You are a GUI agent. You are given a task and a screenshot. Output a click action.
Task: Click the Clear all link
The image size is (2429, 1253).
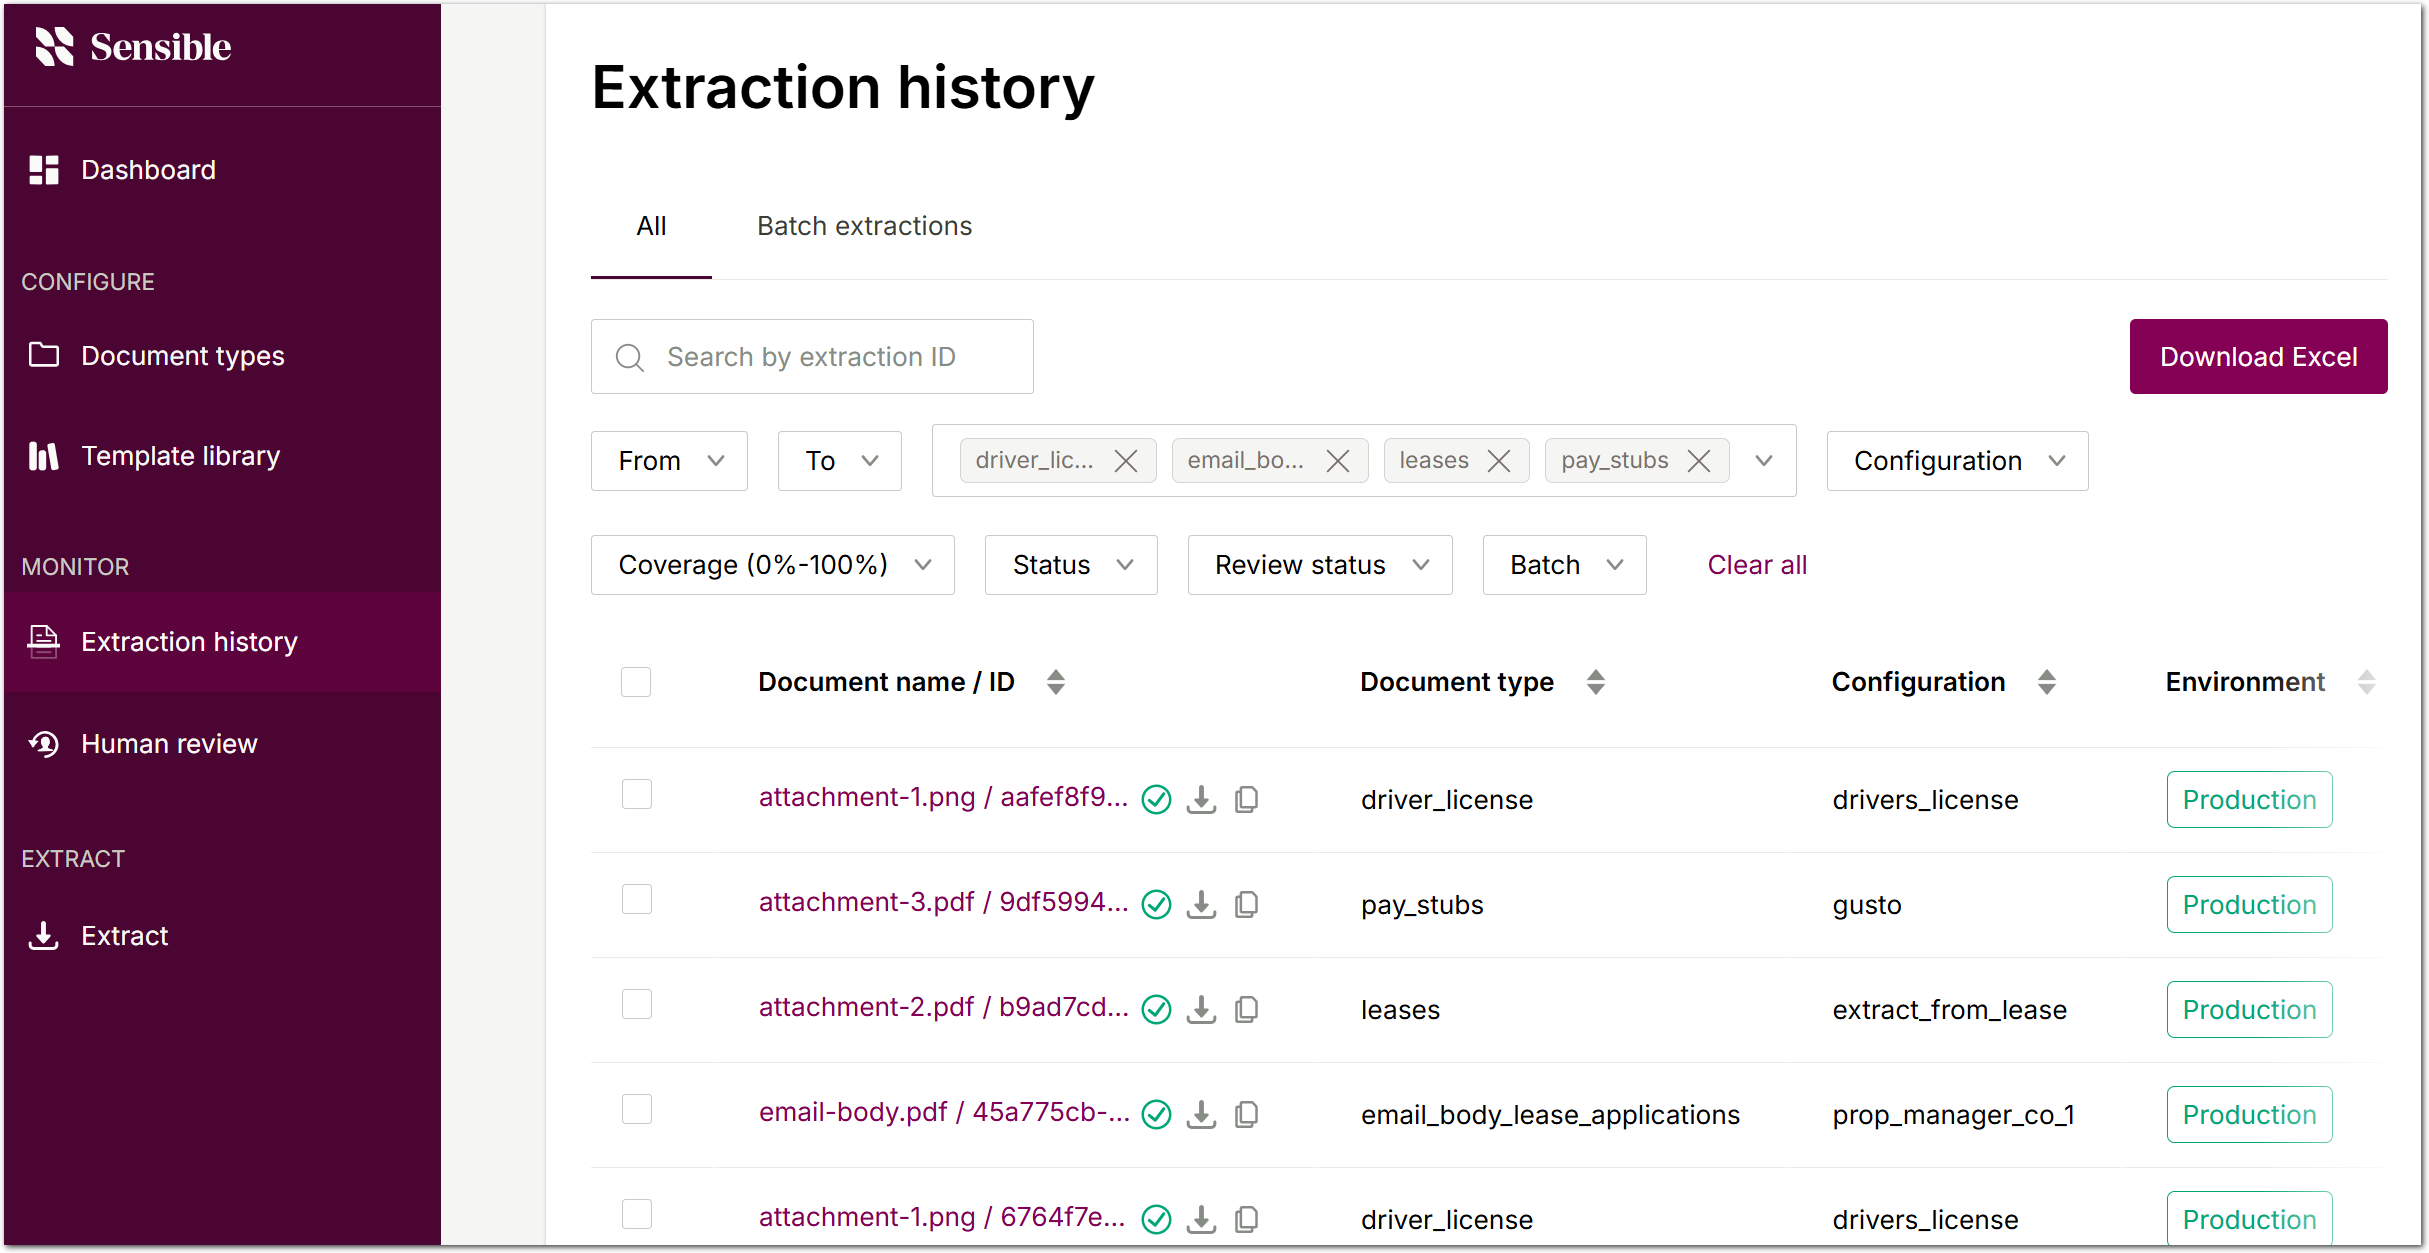pos(1757,565)
